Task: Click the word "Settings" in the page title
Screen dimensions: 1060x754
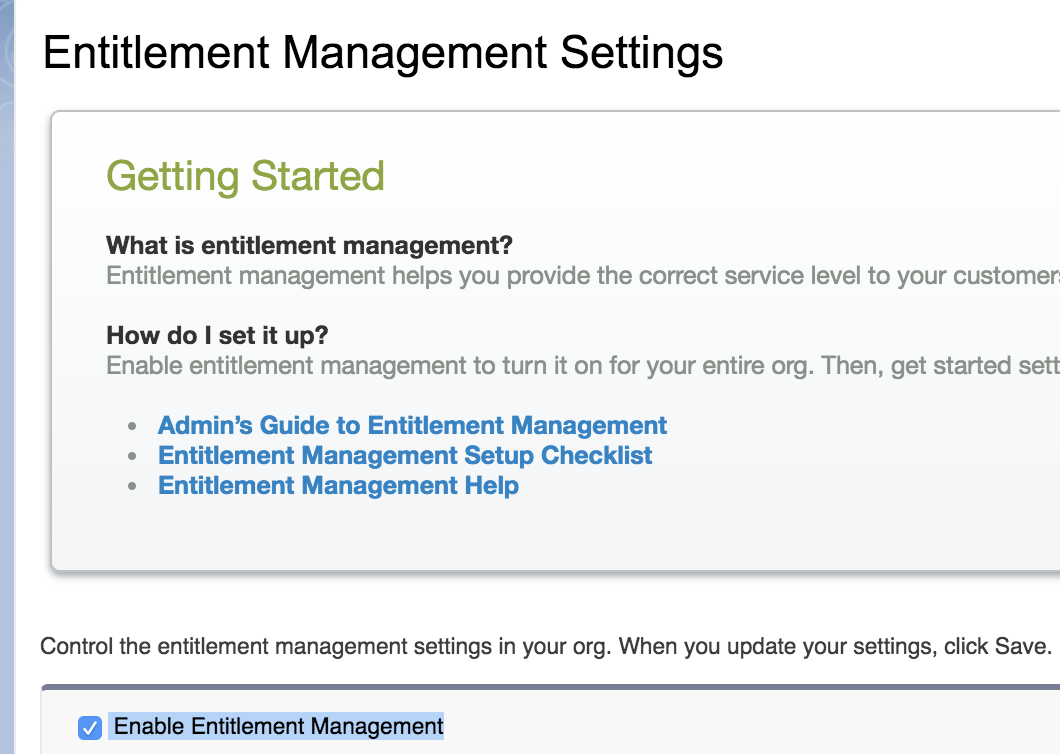Action: coord(641,53)
